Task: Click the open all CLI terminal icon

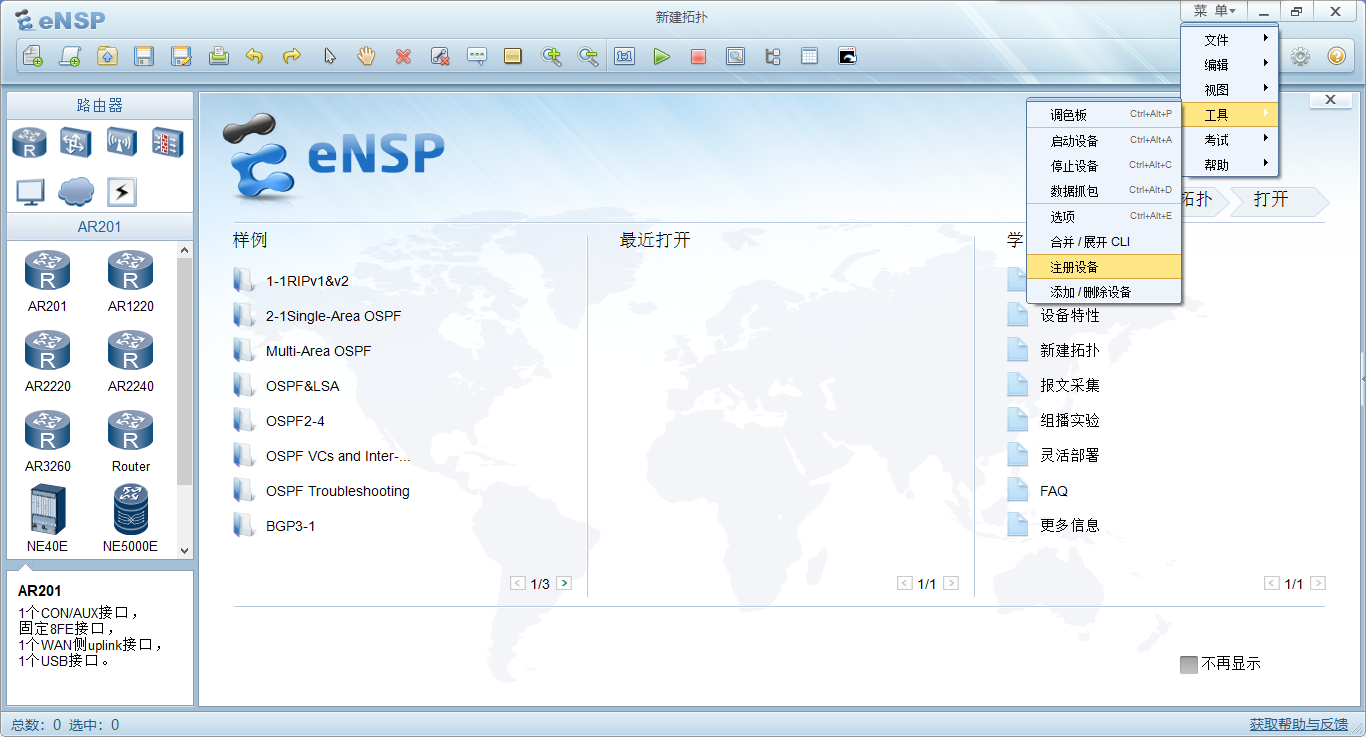Action: (847, 57)
